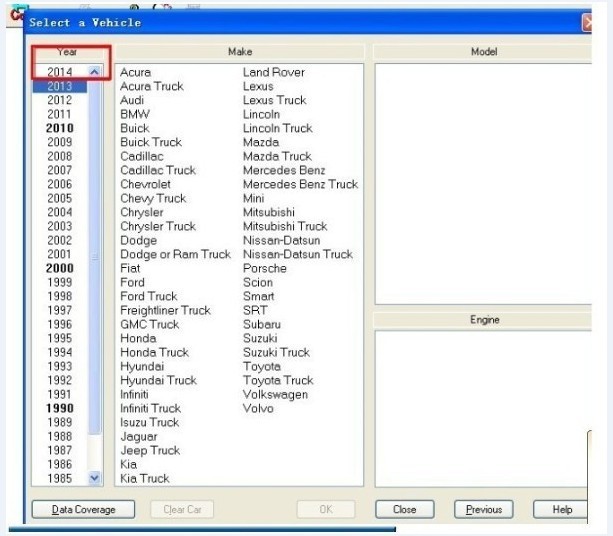Select Freightliner Truck make
613x536 pixels.
165,310
